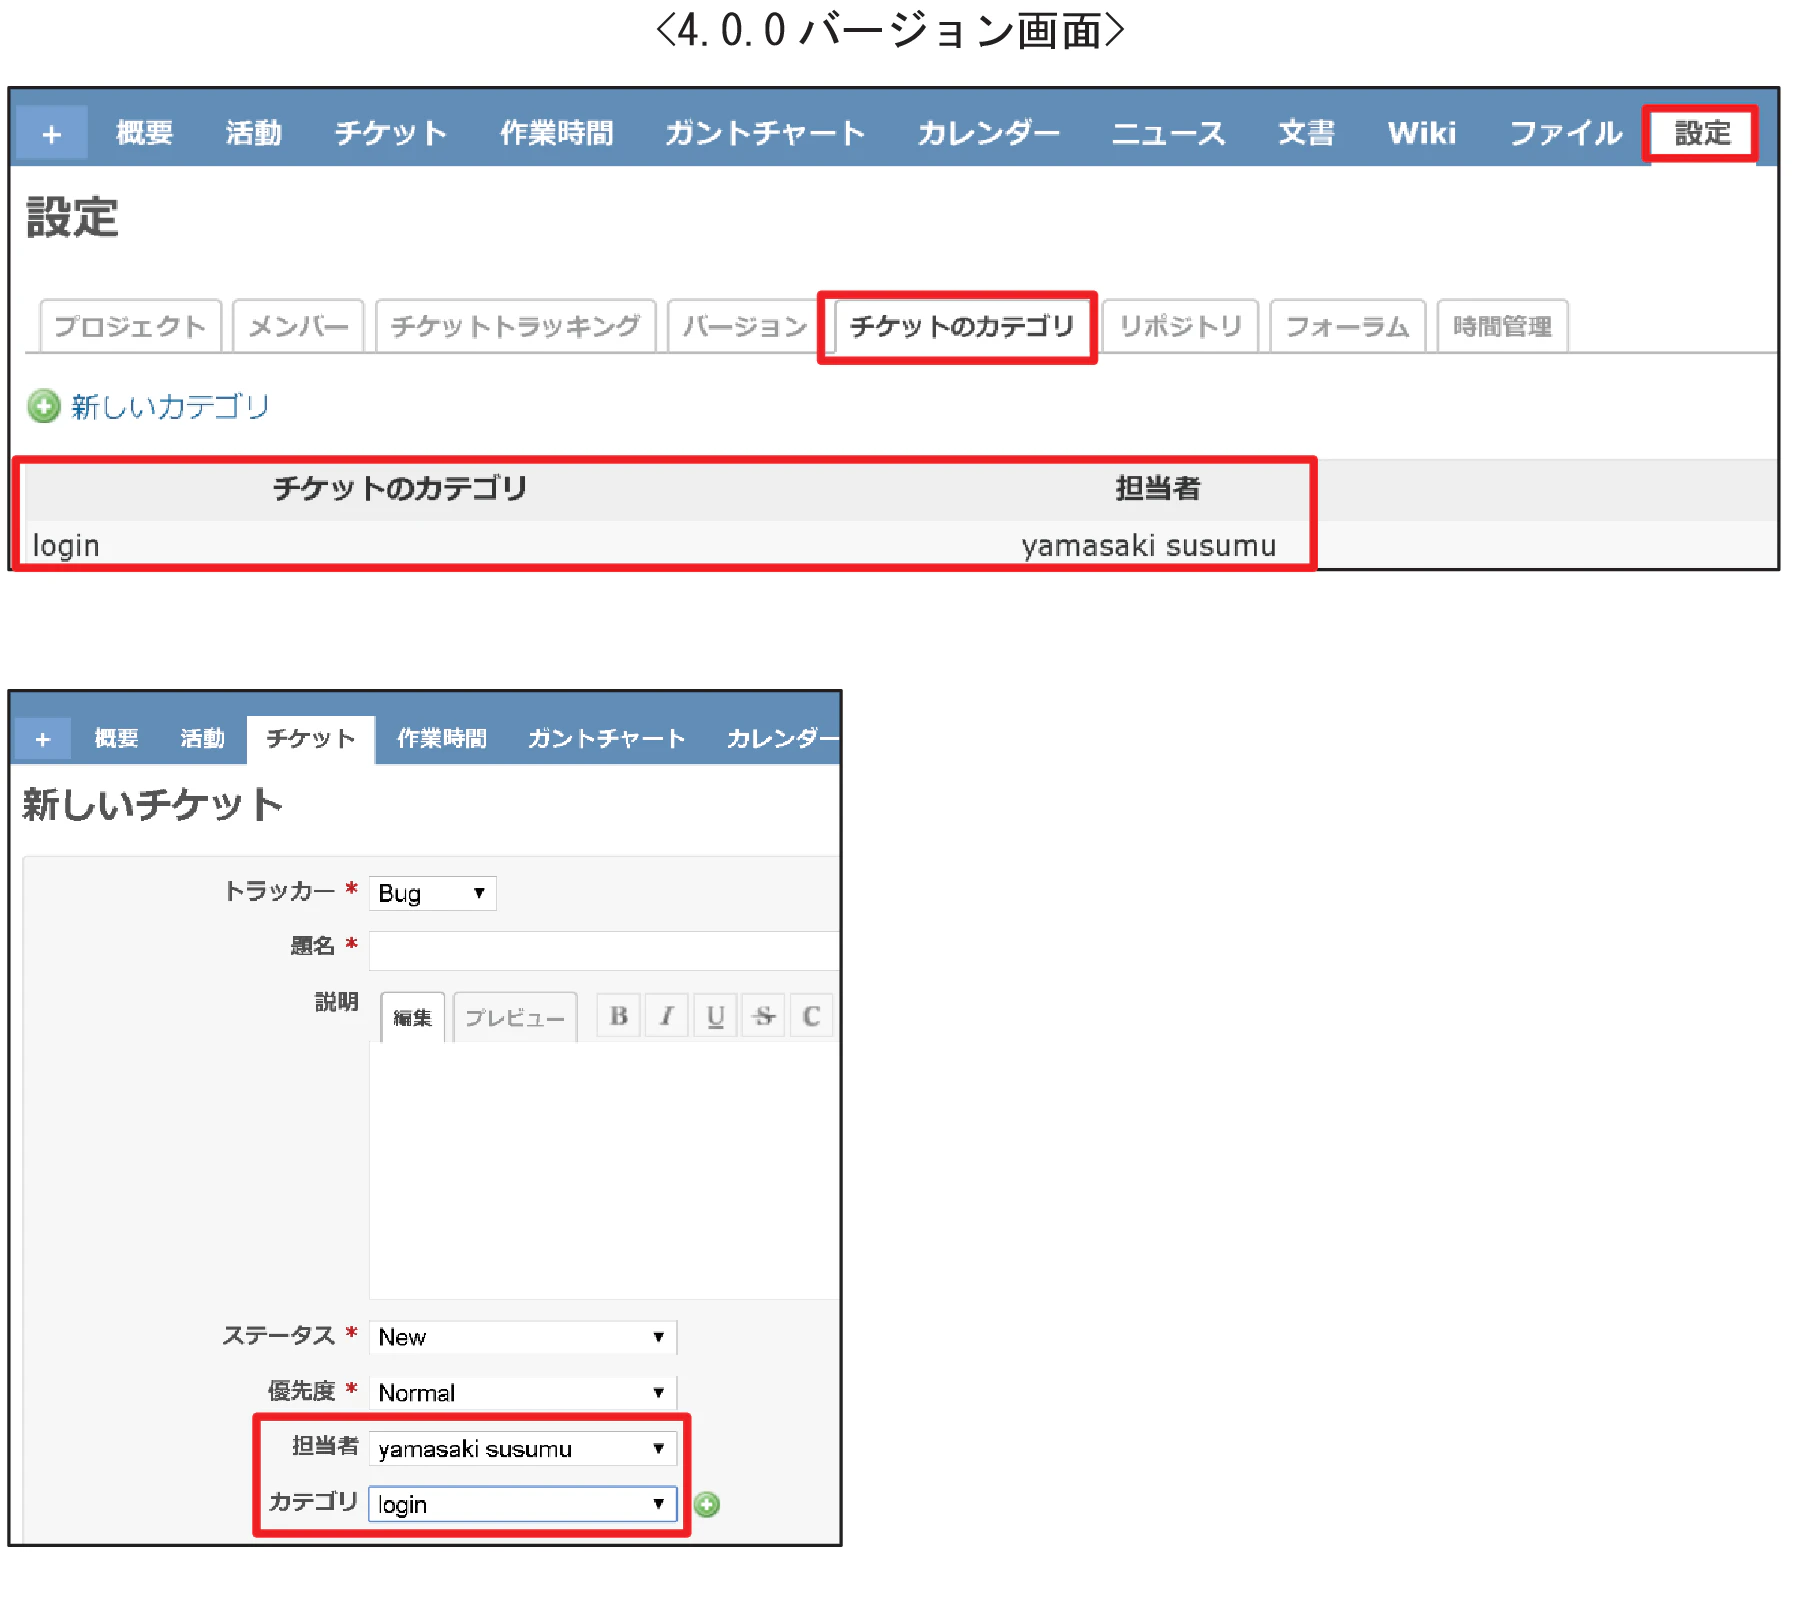Switch to the リポジトリ settings tab

[1180, 326]
